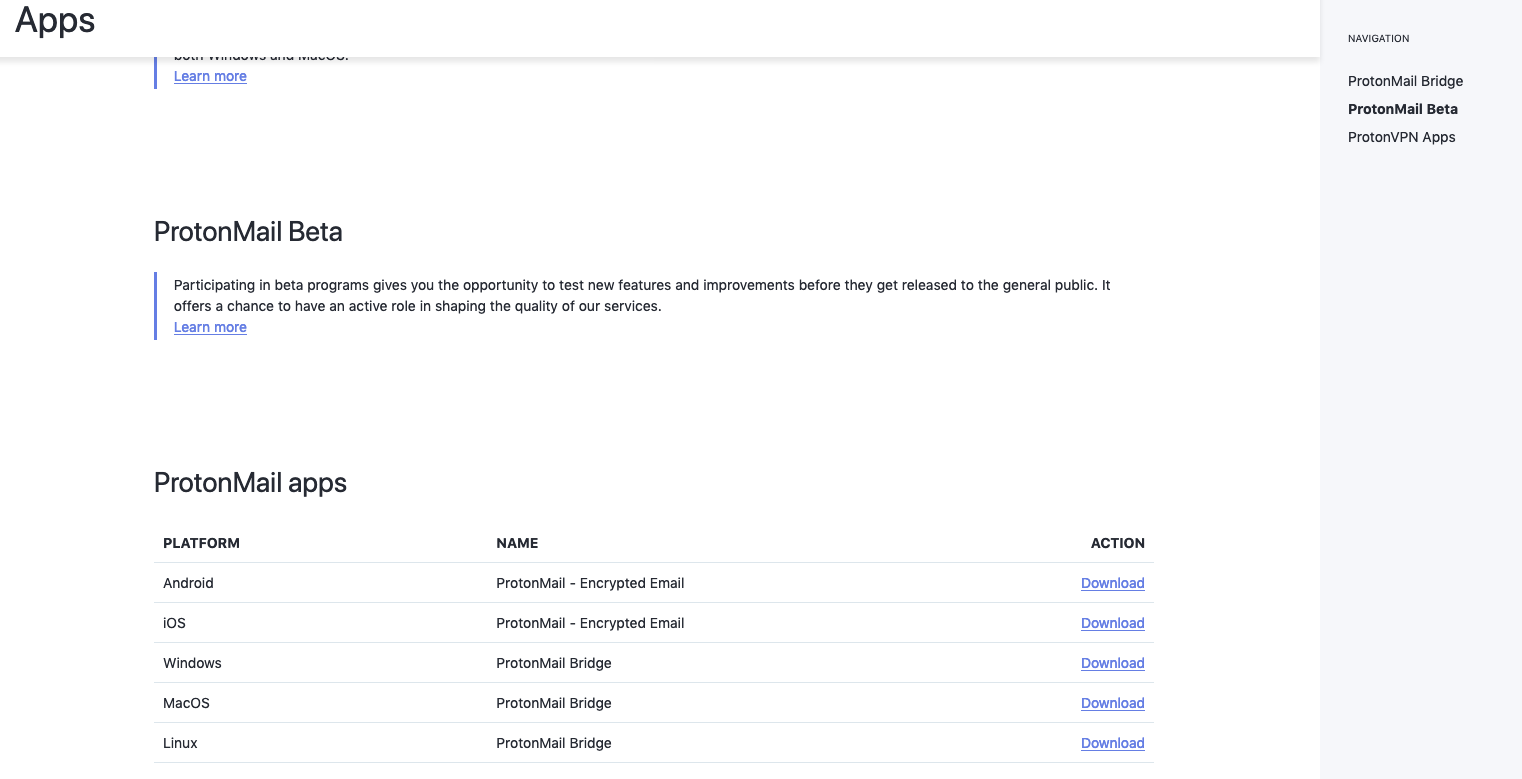Select the Android row in the apps table
This screenshot has height=779, width=1522.
pyautogui.click(x=188, y=583)
